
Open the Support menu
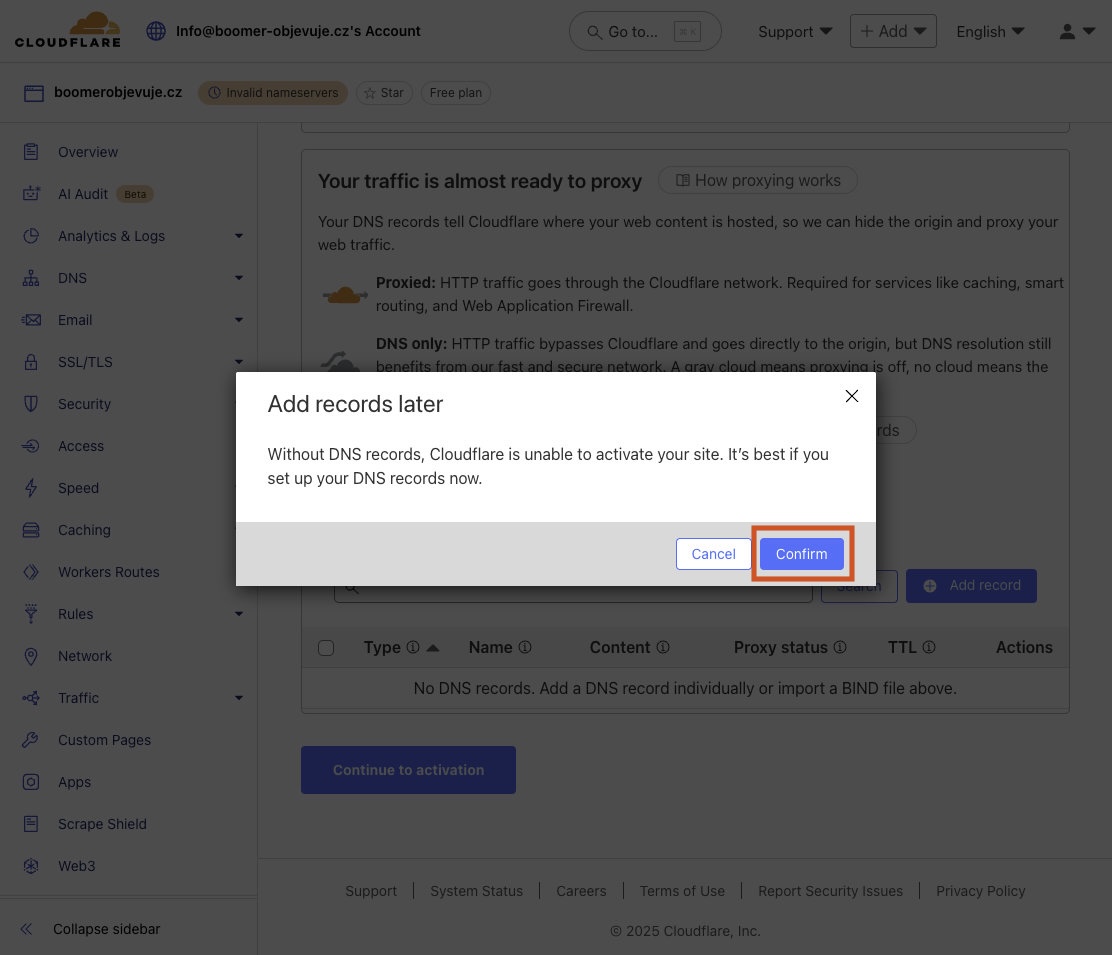coord(795,31)
